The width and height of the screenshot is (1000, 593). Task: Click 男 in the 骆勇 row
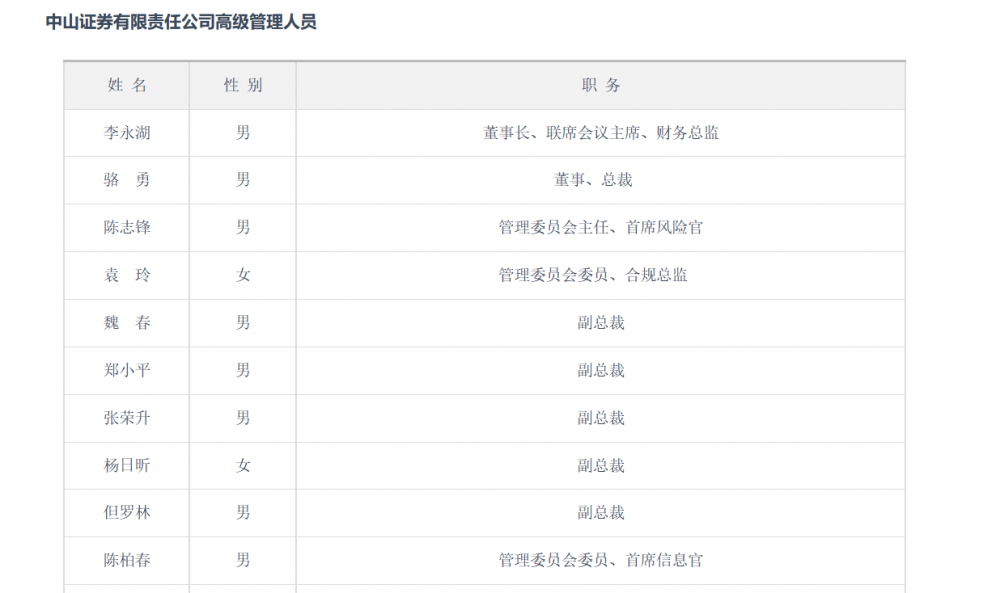click(x=243, y=180)
